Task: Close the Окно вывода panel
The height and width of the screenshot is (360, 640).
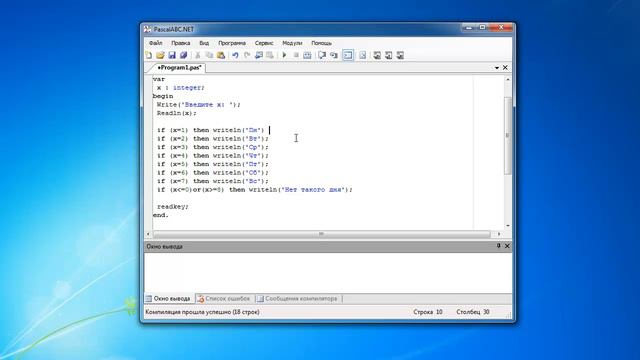Action: click(507, 246)
